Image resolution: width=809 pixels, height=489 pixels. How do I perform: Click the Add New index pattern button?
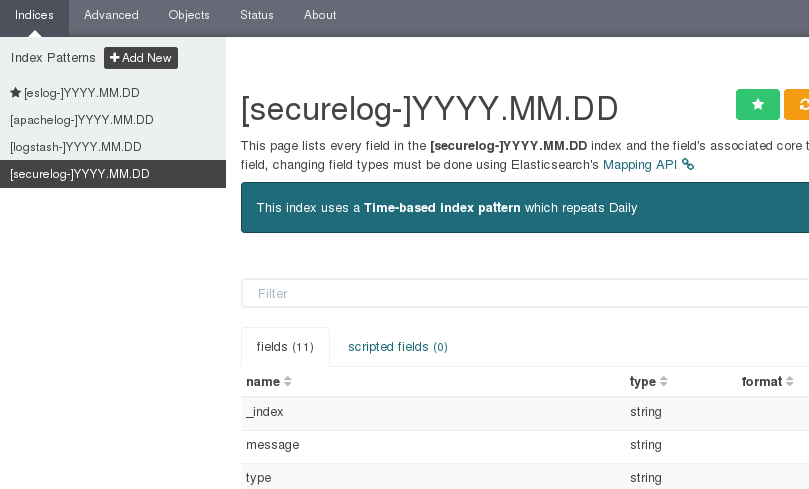141,58
